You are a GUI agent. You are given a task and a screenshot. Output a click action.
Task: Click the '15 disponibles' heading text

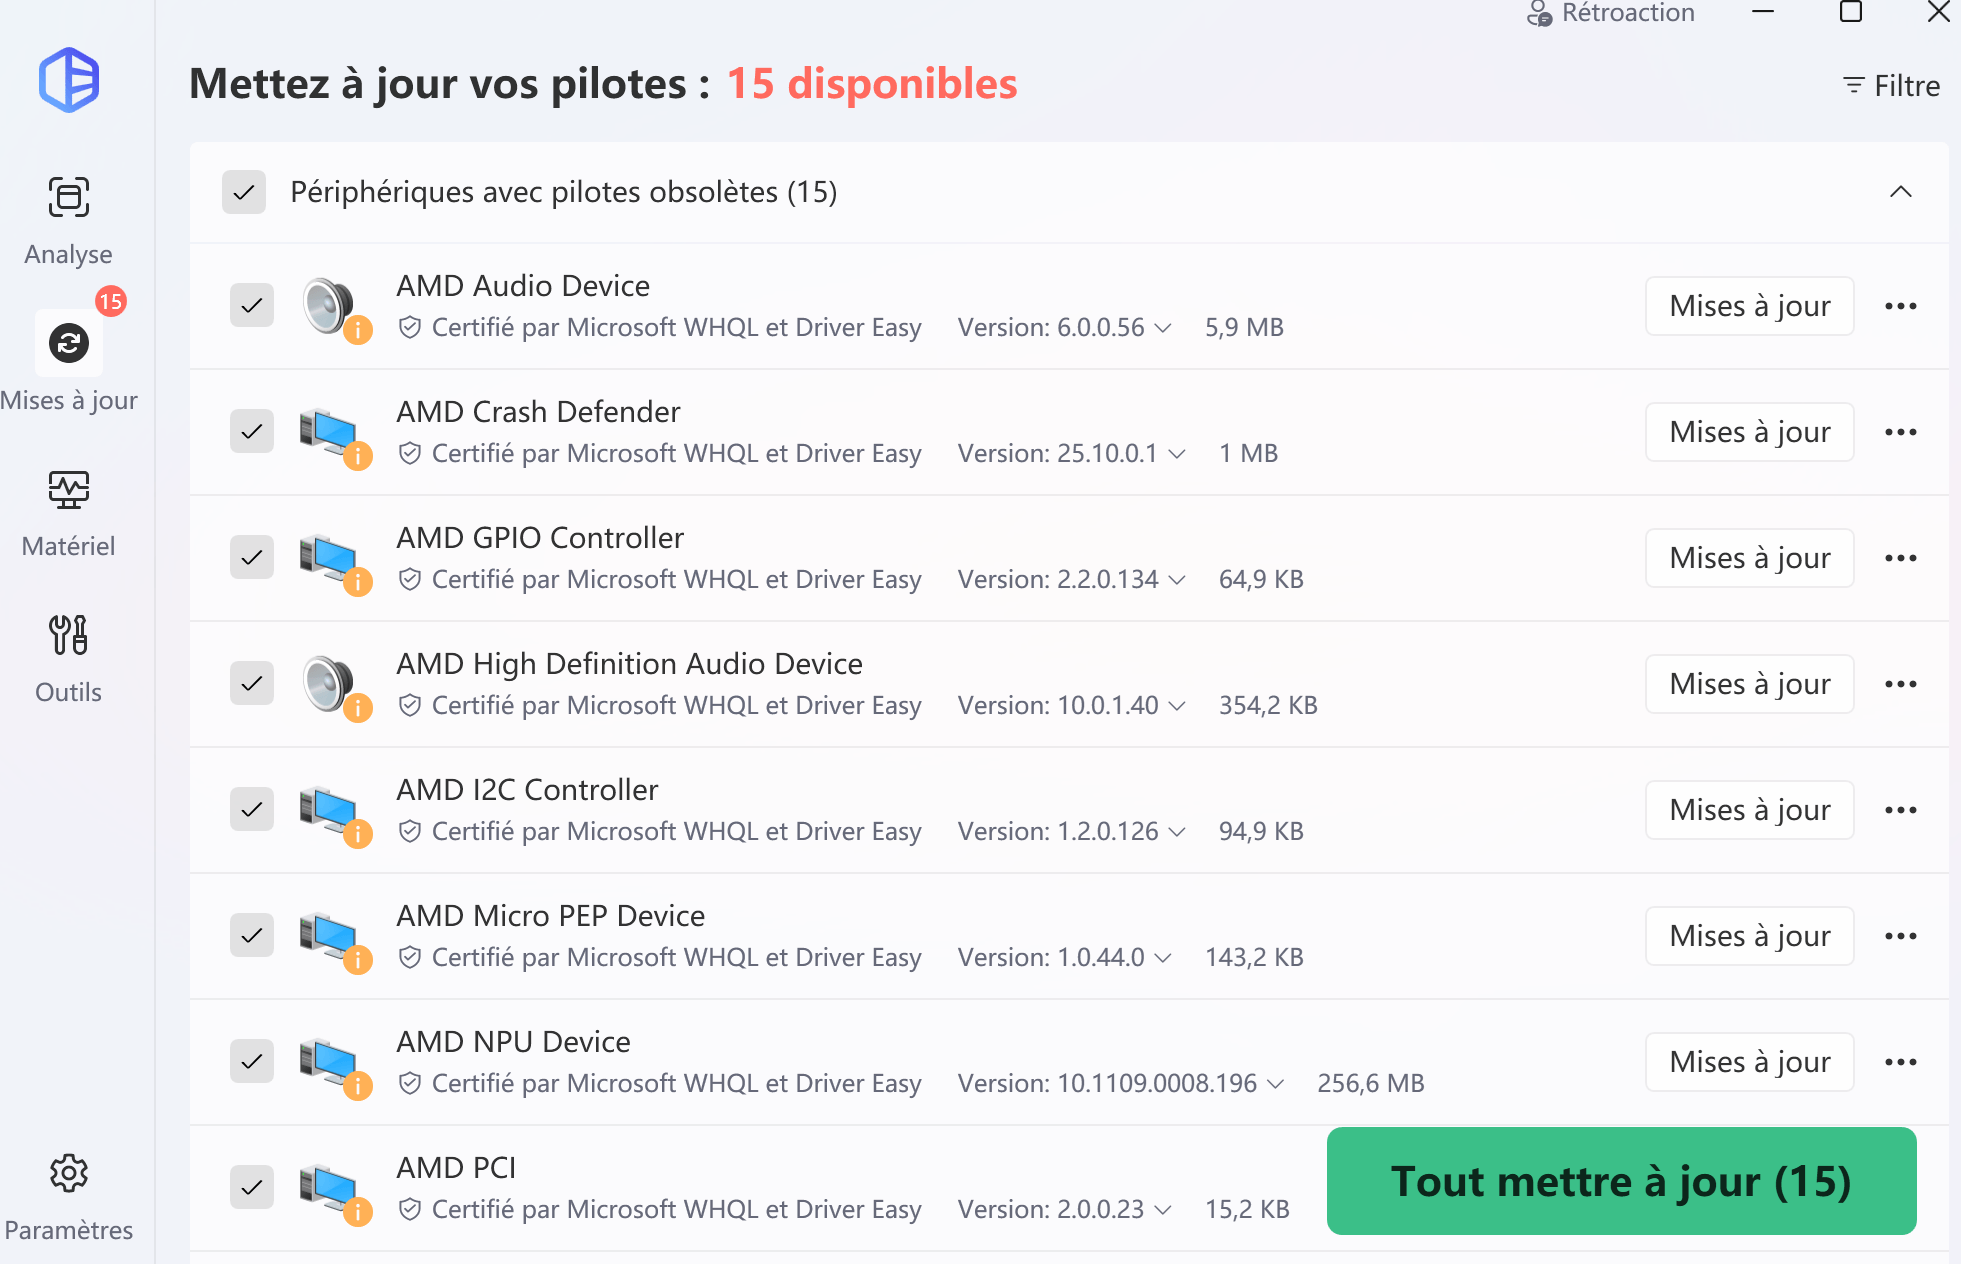(x=871, y=84)
